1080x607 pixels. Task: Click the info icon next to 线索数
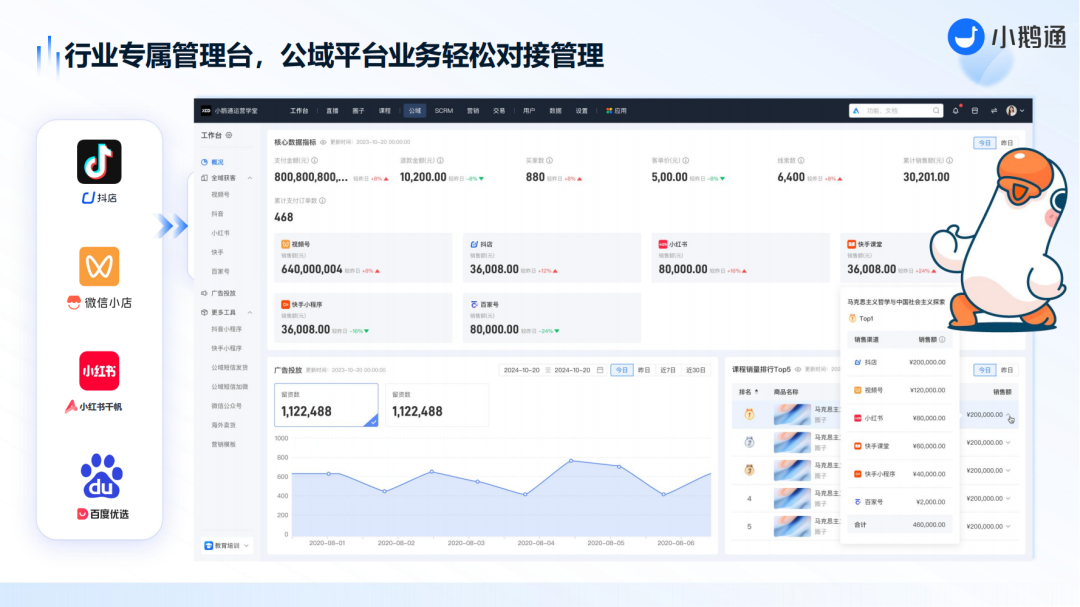(x=801, y=161)
